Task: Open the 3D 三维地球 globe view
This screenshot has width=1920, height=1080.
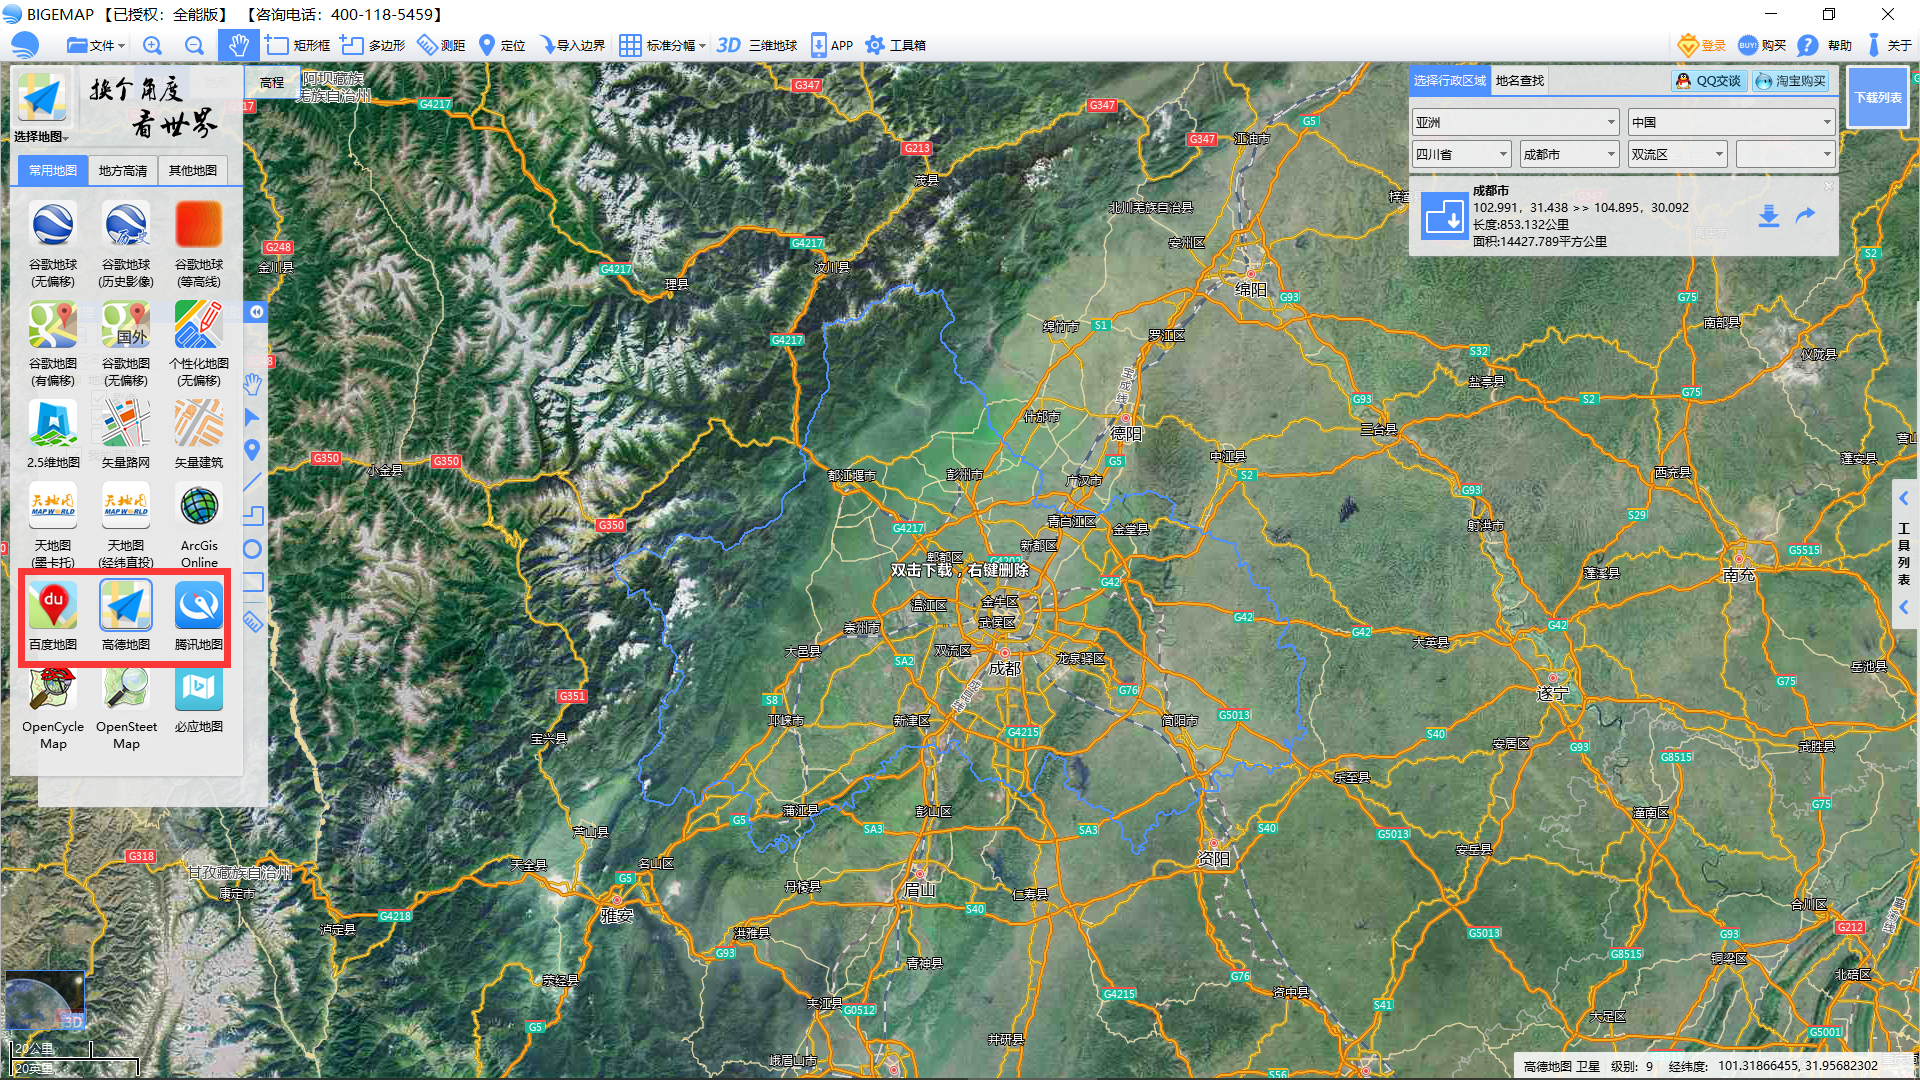Action: coord(757,45)
